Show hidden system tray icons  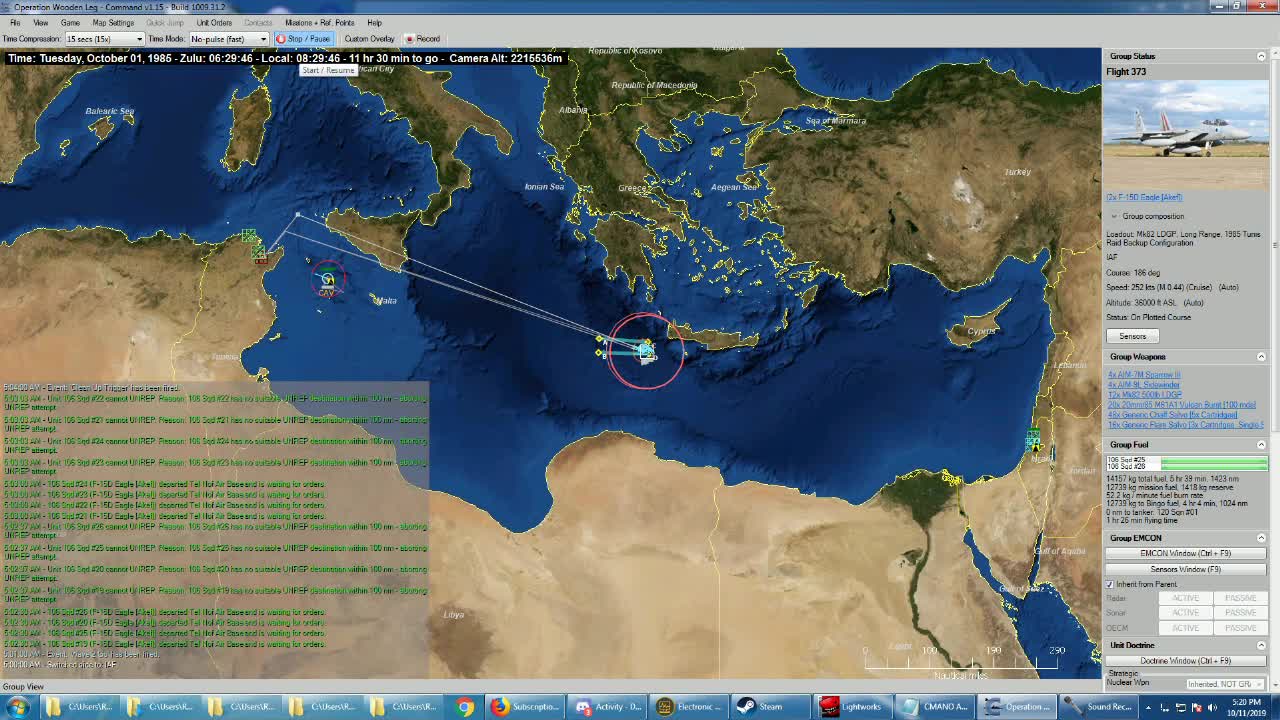[1148, 707]
